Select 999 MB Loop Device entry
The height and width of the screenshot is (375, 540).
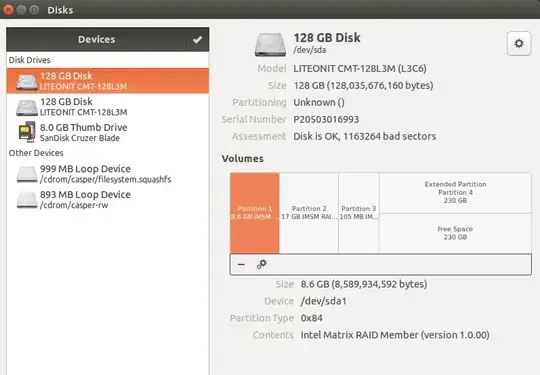pyautogui.click(x=107, y=174)
